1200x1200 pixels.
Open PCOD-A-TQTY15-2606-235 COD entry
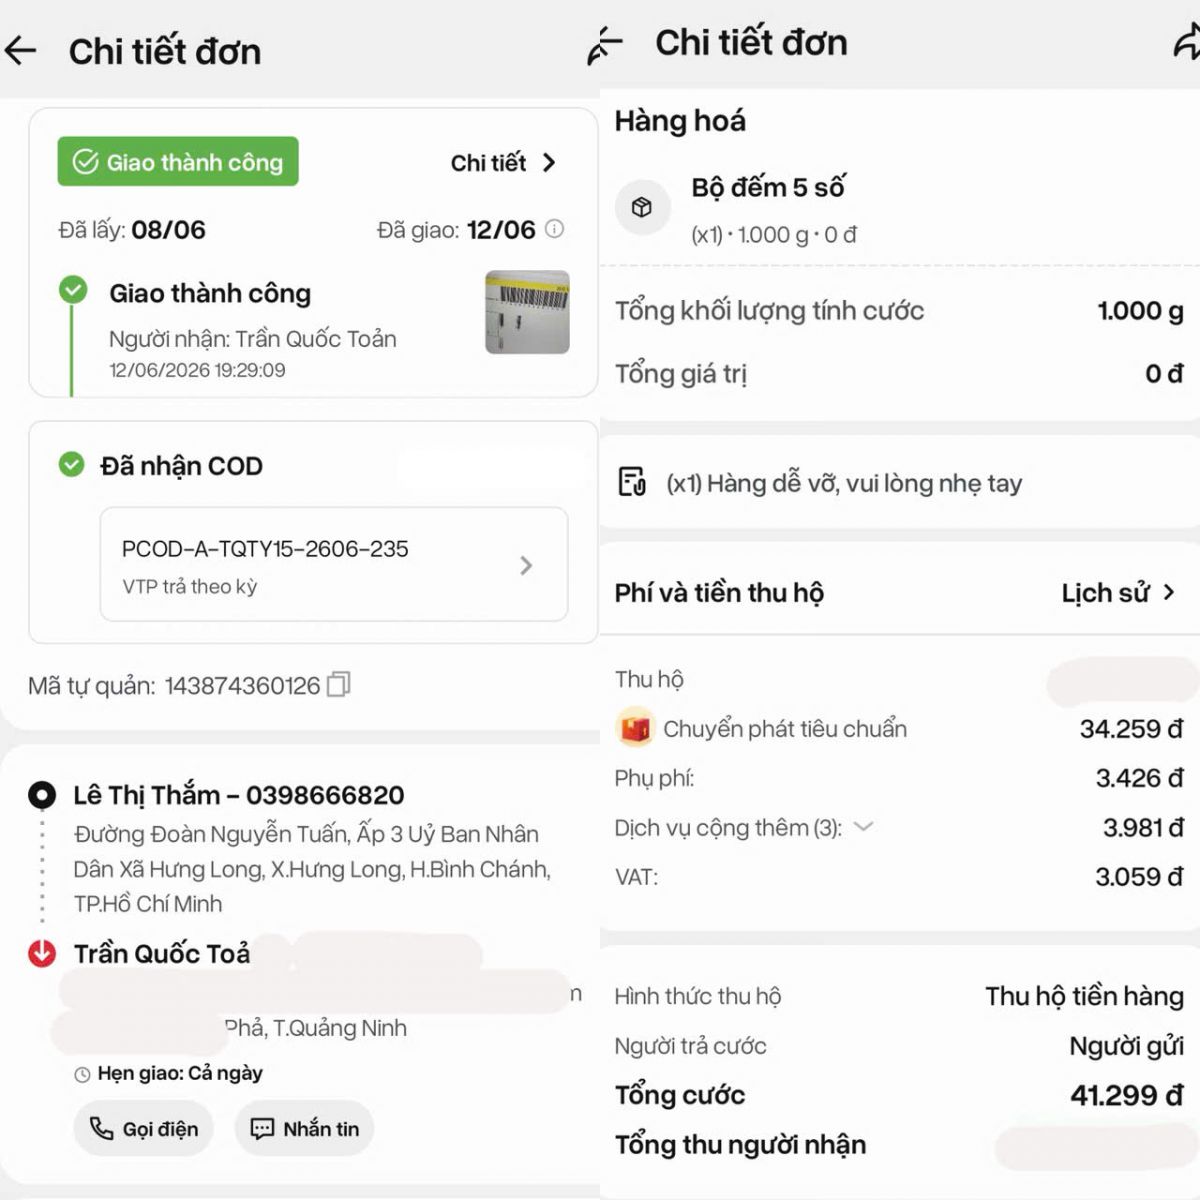tap(334, 565)
